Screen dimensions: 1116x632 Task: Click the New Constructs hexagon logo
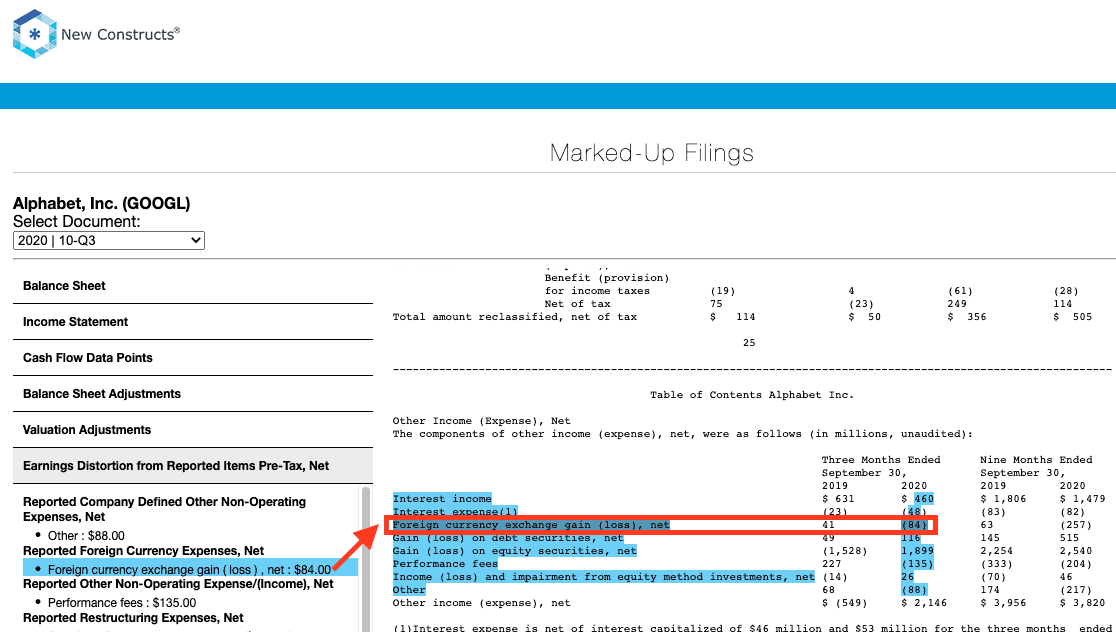click(x=35, y=34)
